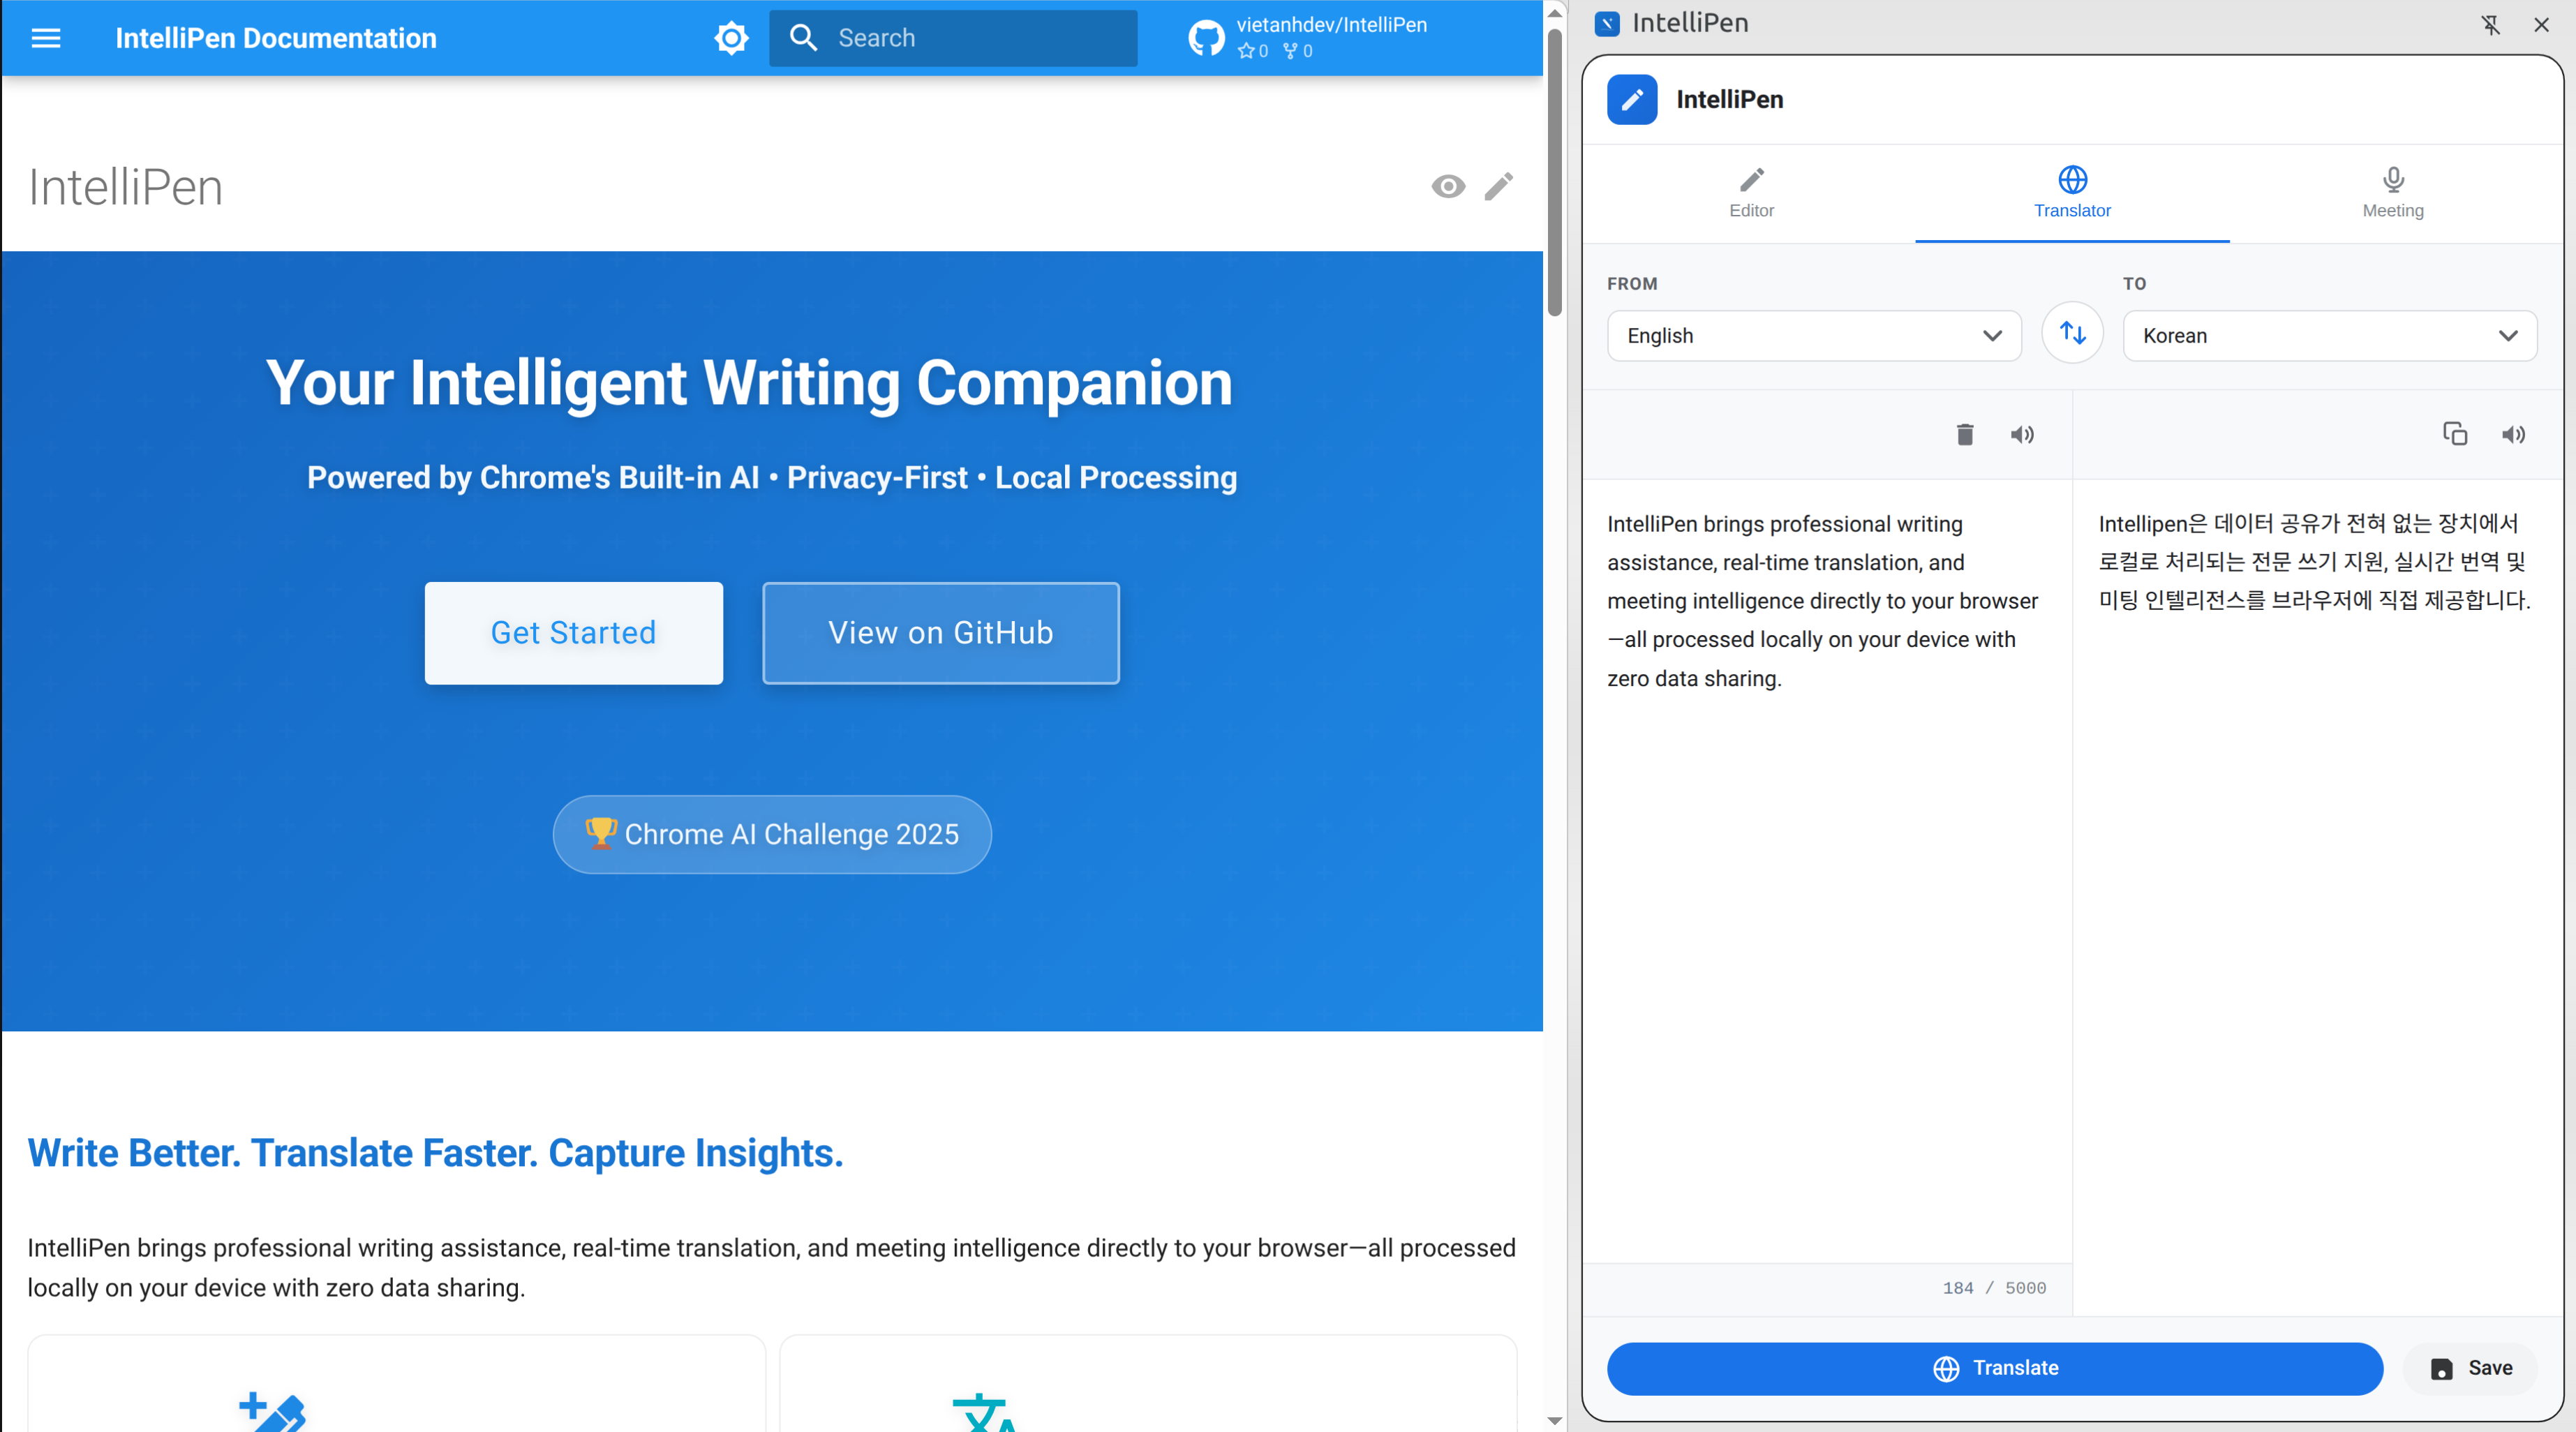Click the search magnifier icon
Screen dimensions: 2576x1432
(804, 37)
